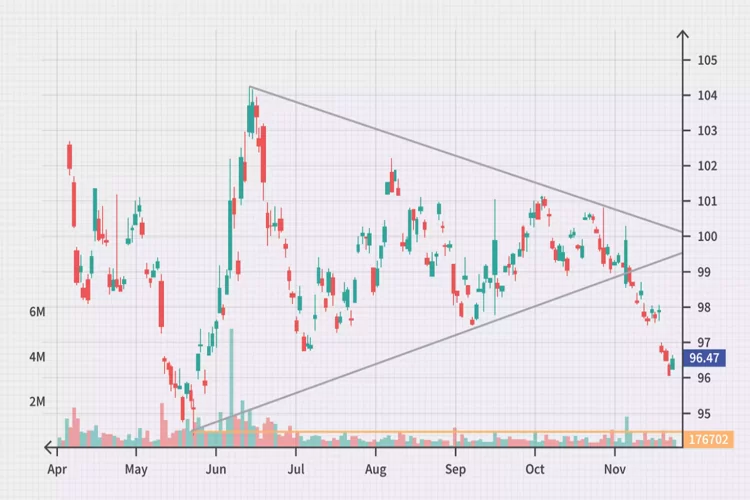The width and height of the screenshot is (750, 500).
Task: Click the Sep month label
Action: click(x=455, y=469)
